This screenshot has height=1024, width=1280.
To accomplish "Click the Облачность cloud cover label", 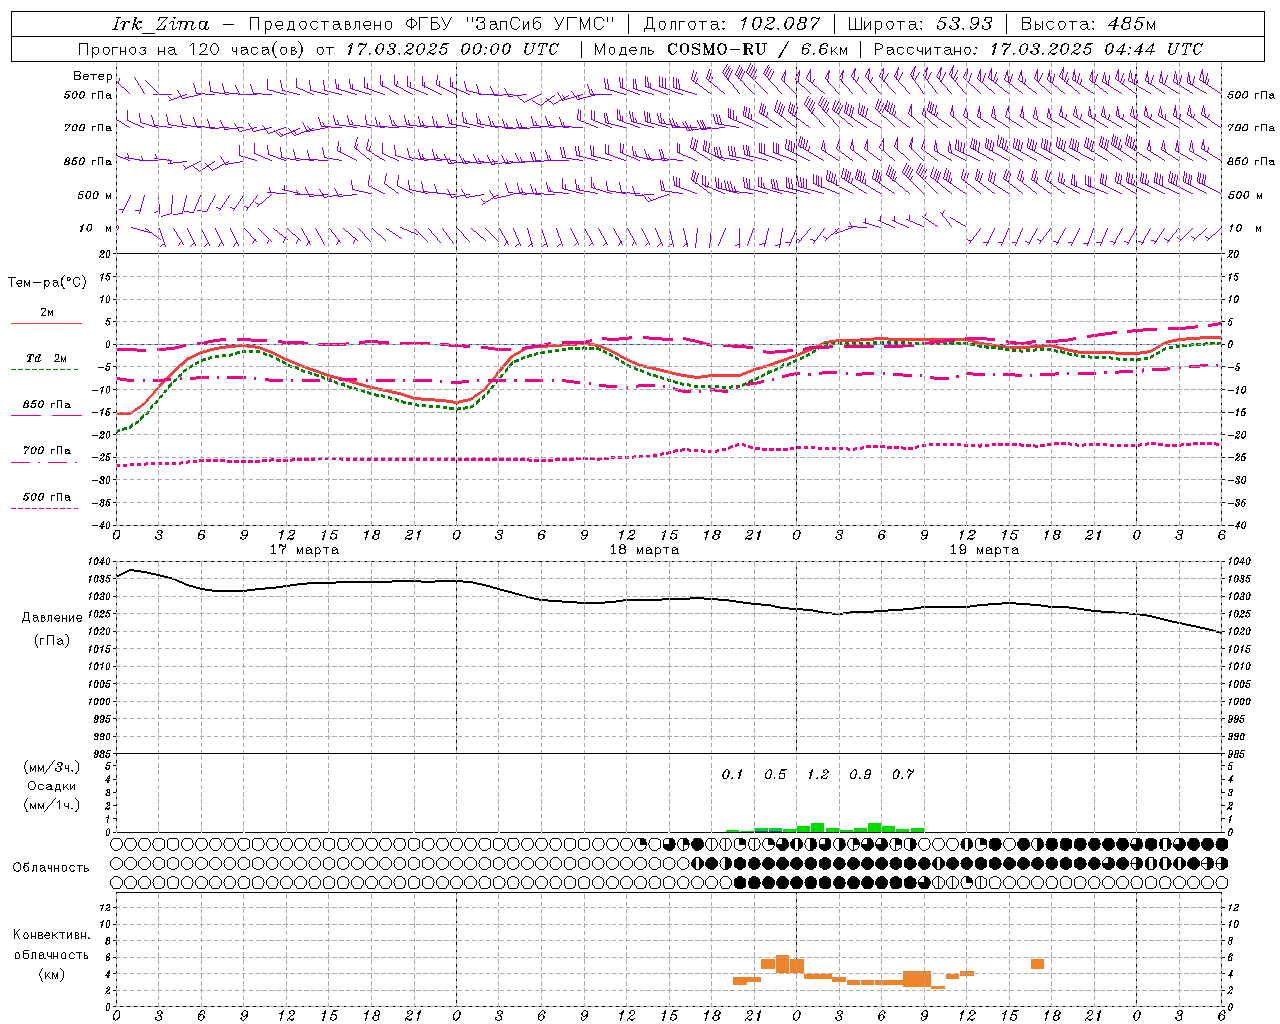I will 51,867.
